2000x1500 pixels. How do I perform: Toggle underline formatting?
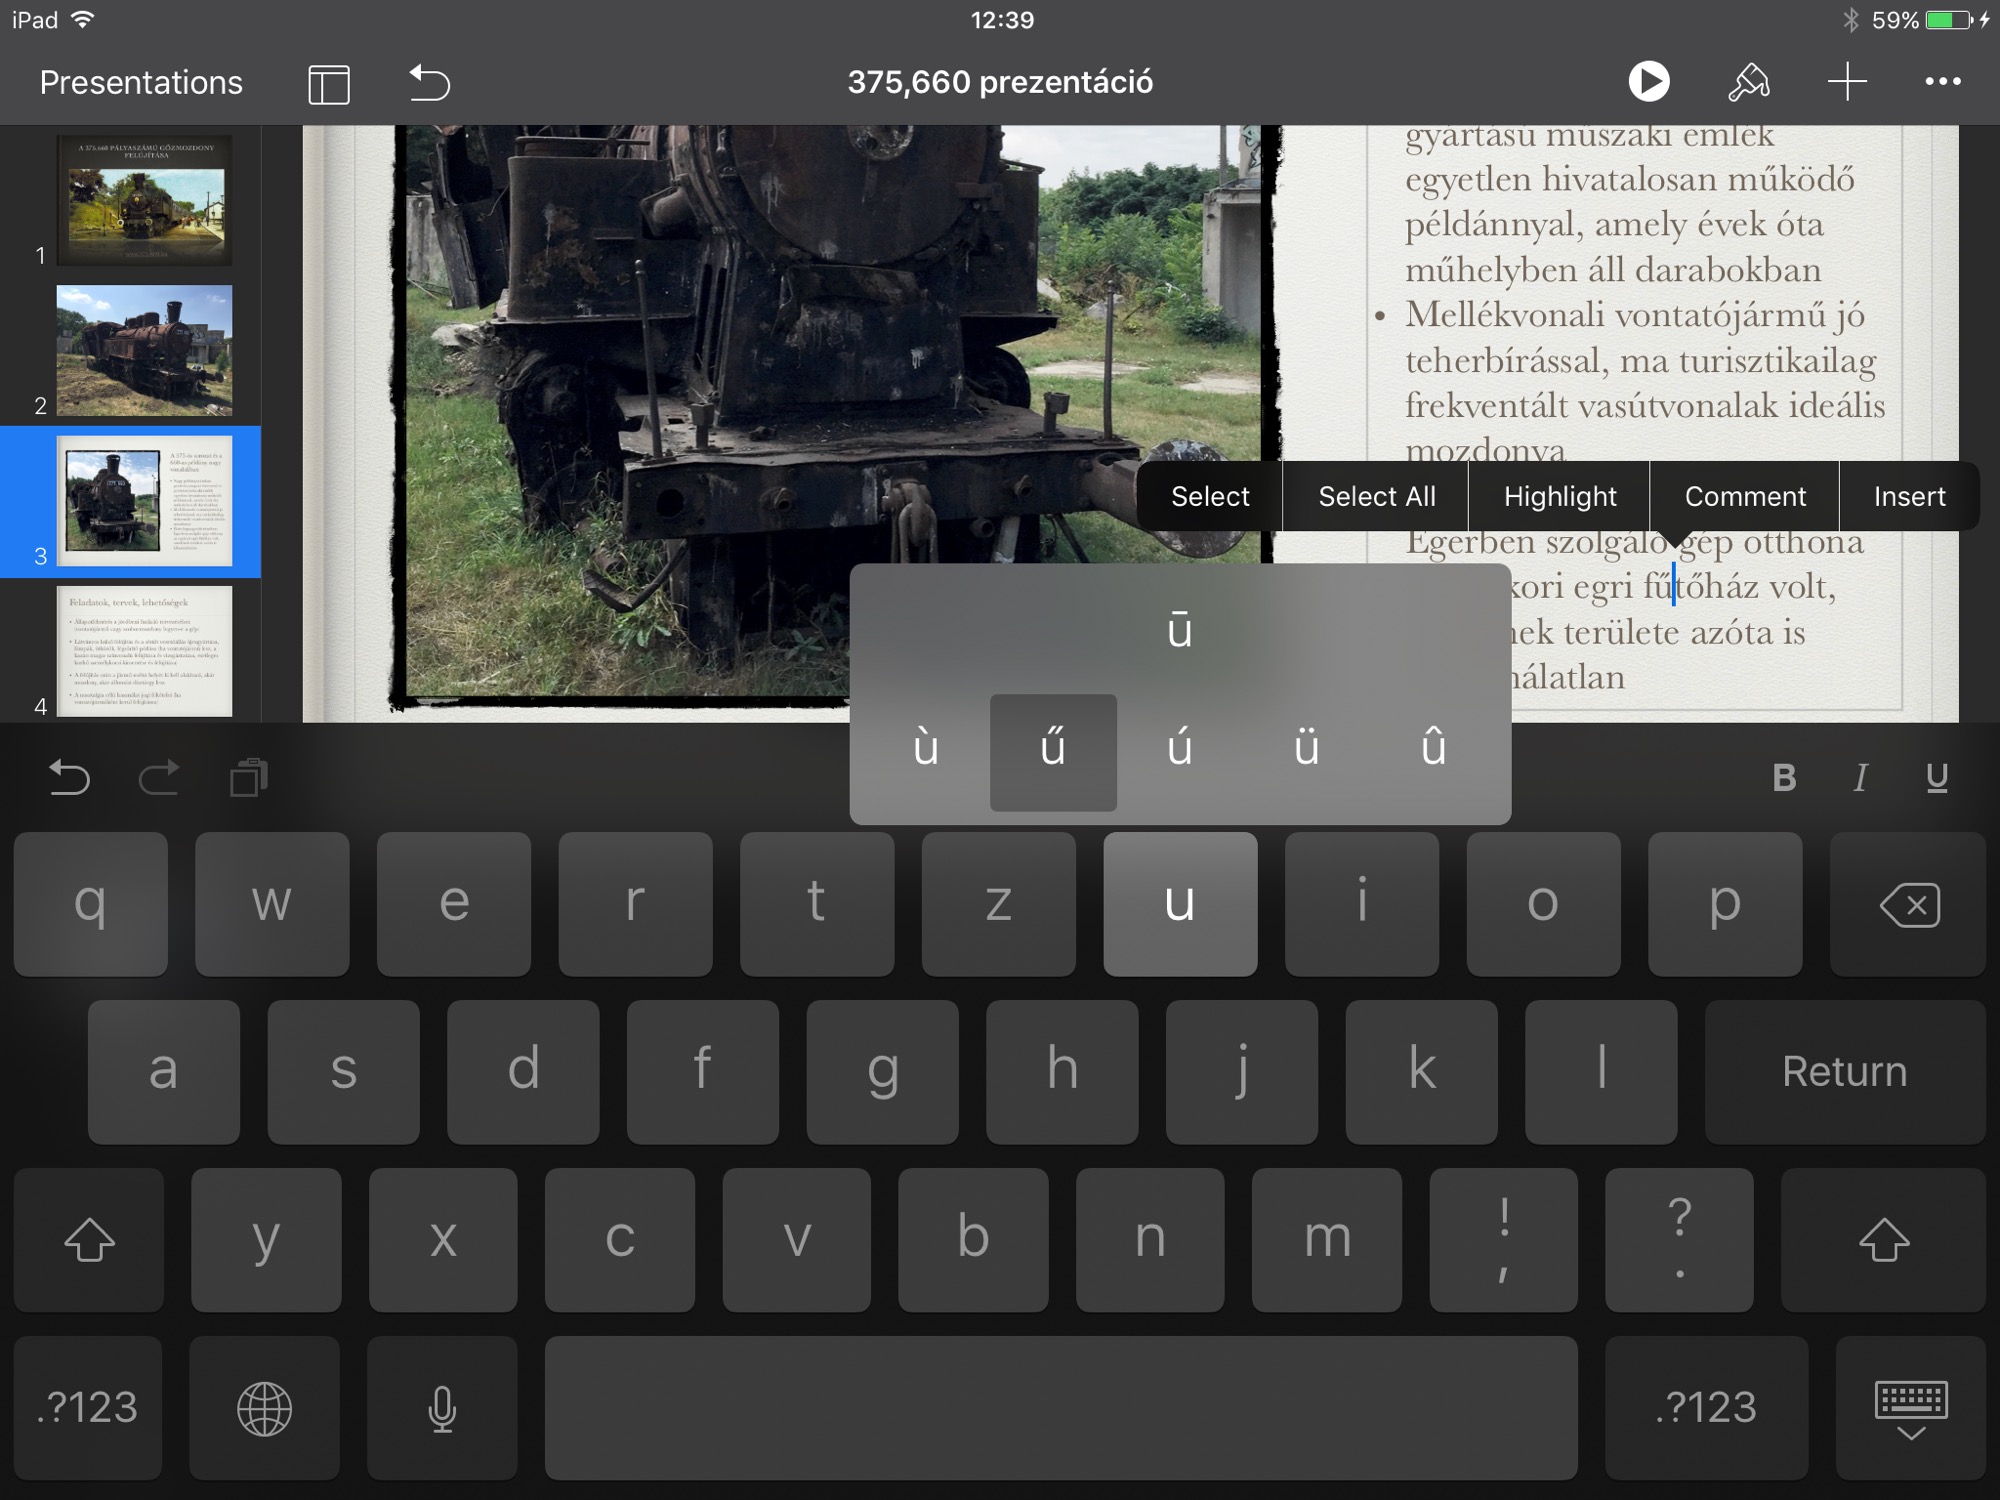coord(1937,778)
